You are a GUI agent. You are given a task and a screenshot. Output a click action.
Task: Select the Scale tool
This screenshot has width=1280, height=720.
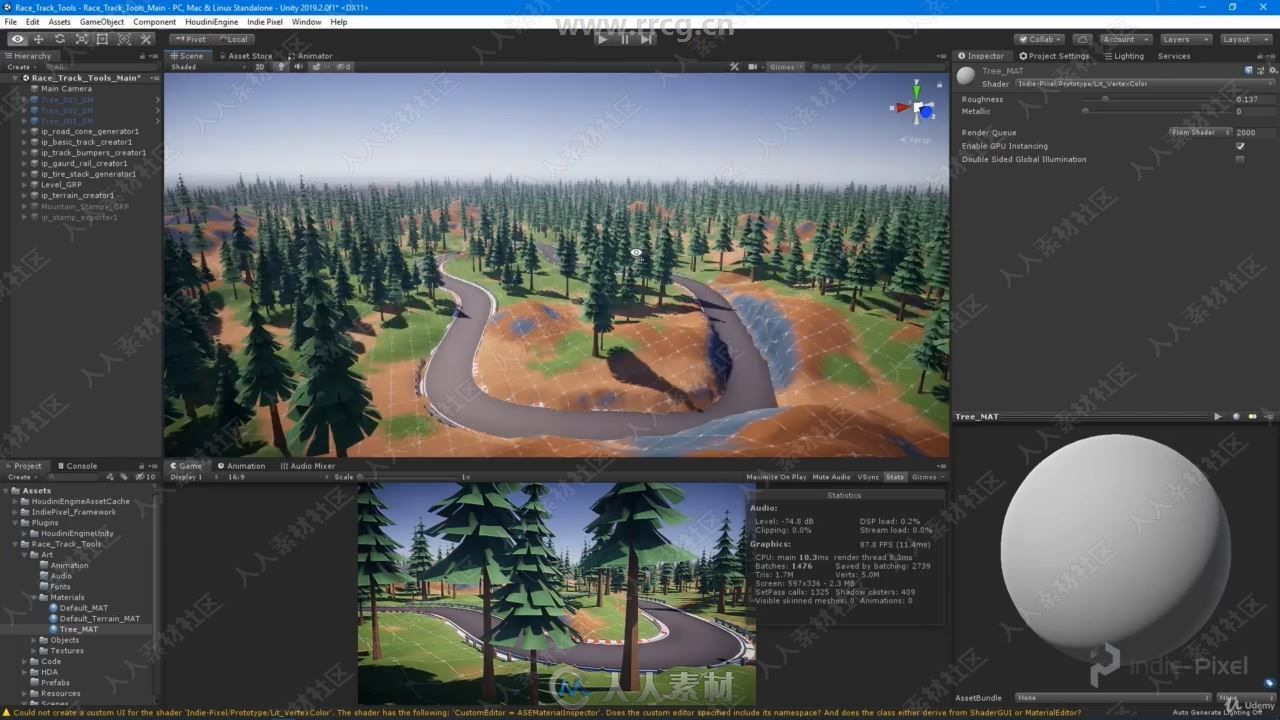click(x=81, y=39)
